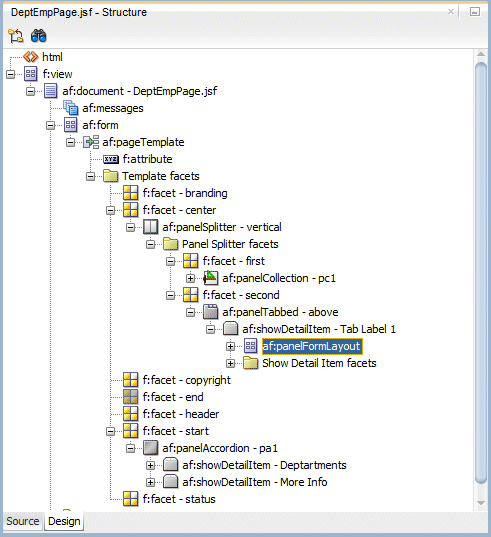Collapse the f:view node
The height and width of the screenshot is (537, 491).
[11, 74]
